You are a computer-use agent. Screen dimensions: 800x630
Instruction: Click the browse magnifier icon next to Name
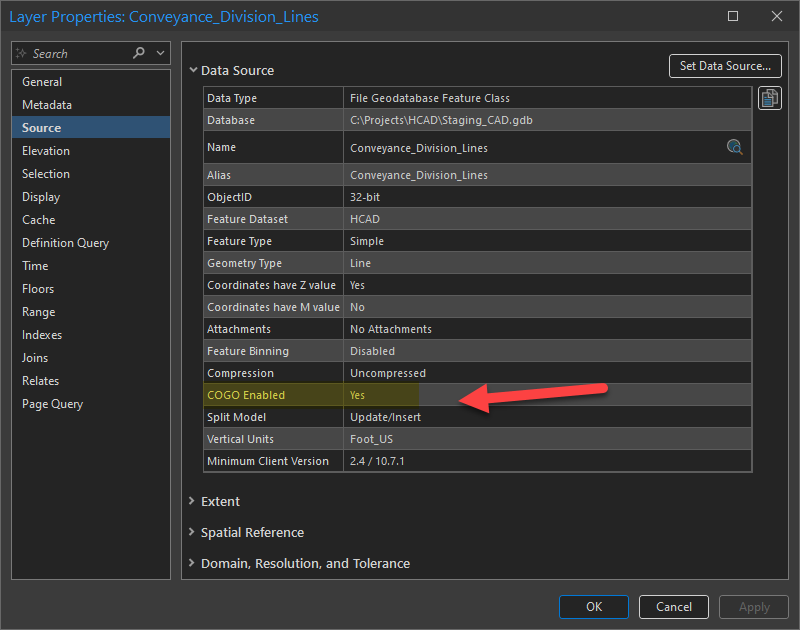[735, 146]
